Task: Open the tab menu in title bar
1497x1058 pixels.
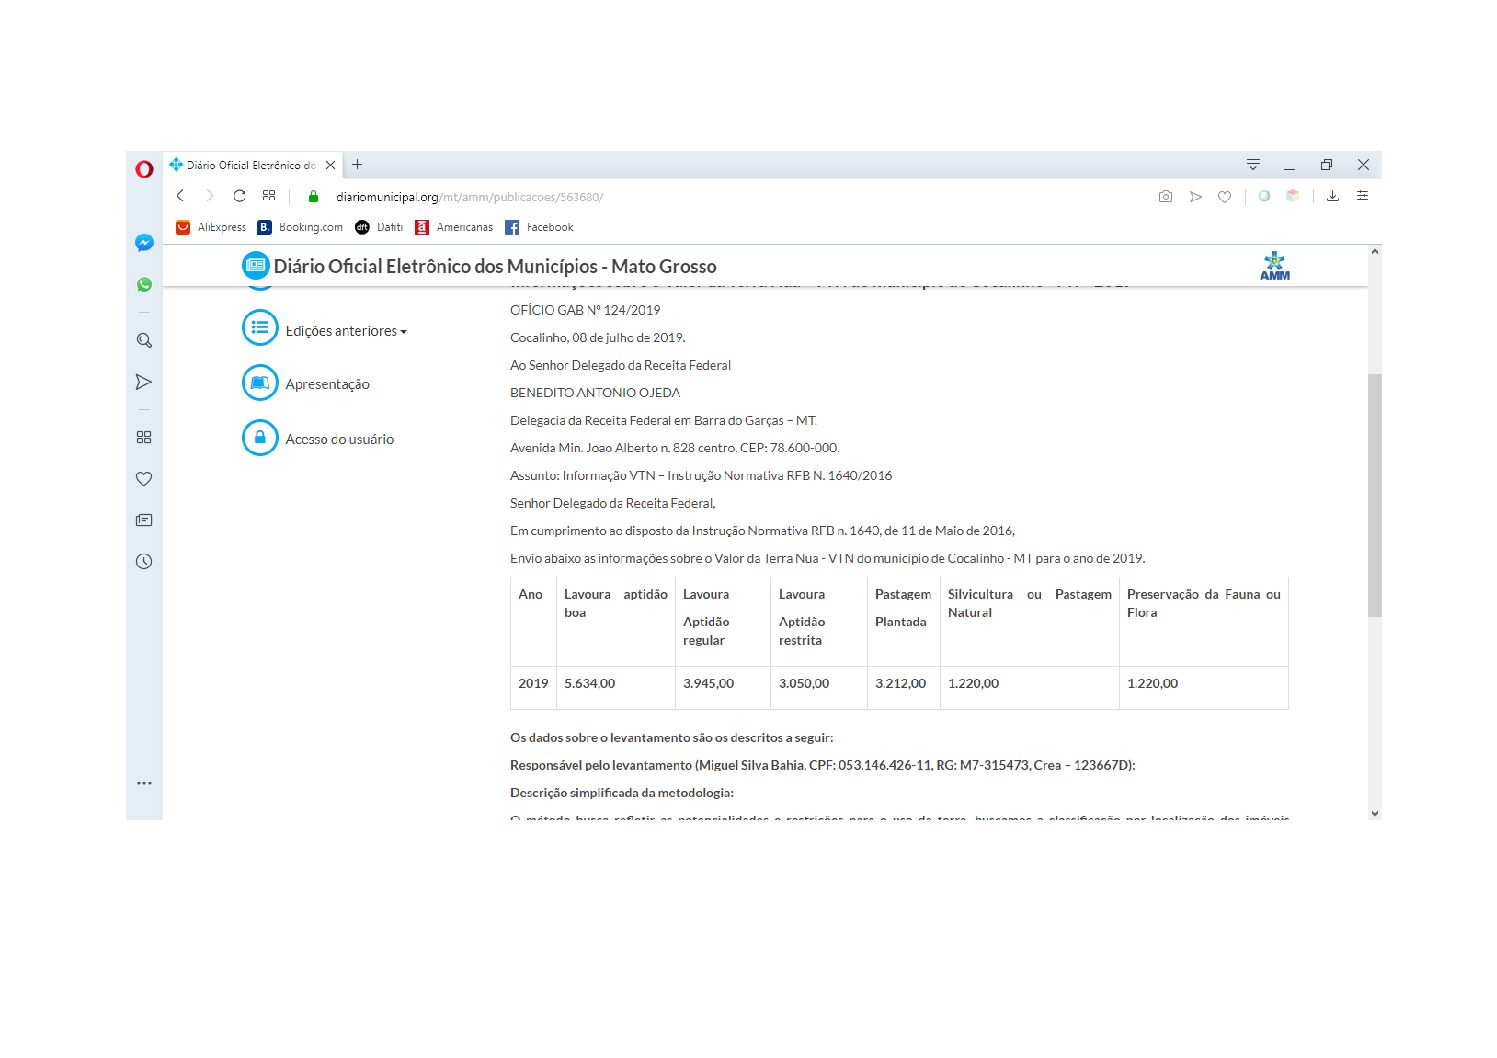Action: [x=1253, y=165]
